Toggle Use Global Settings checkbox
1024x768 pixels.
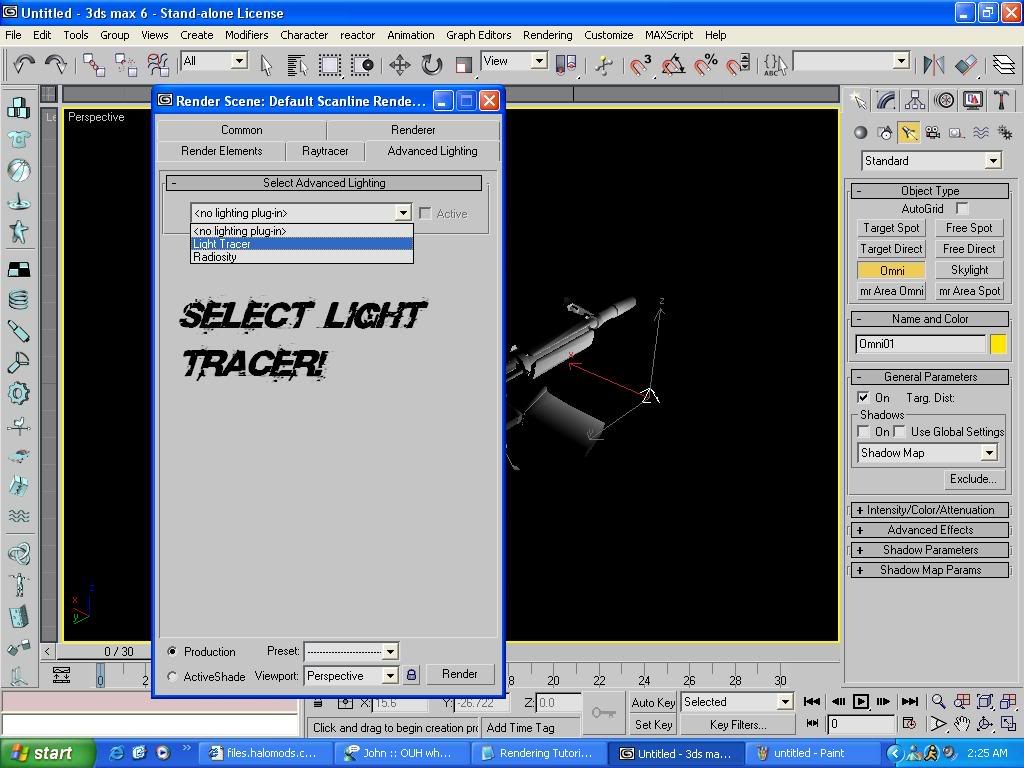pyautogui.click(x=899, y=432)
